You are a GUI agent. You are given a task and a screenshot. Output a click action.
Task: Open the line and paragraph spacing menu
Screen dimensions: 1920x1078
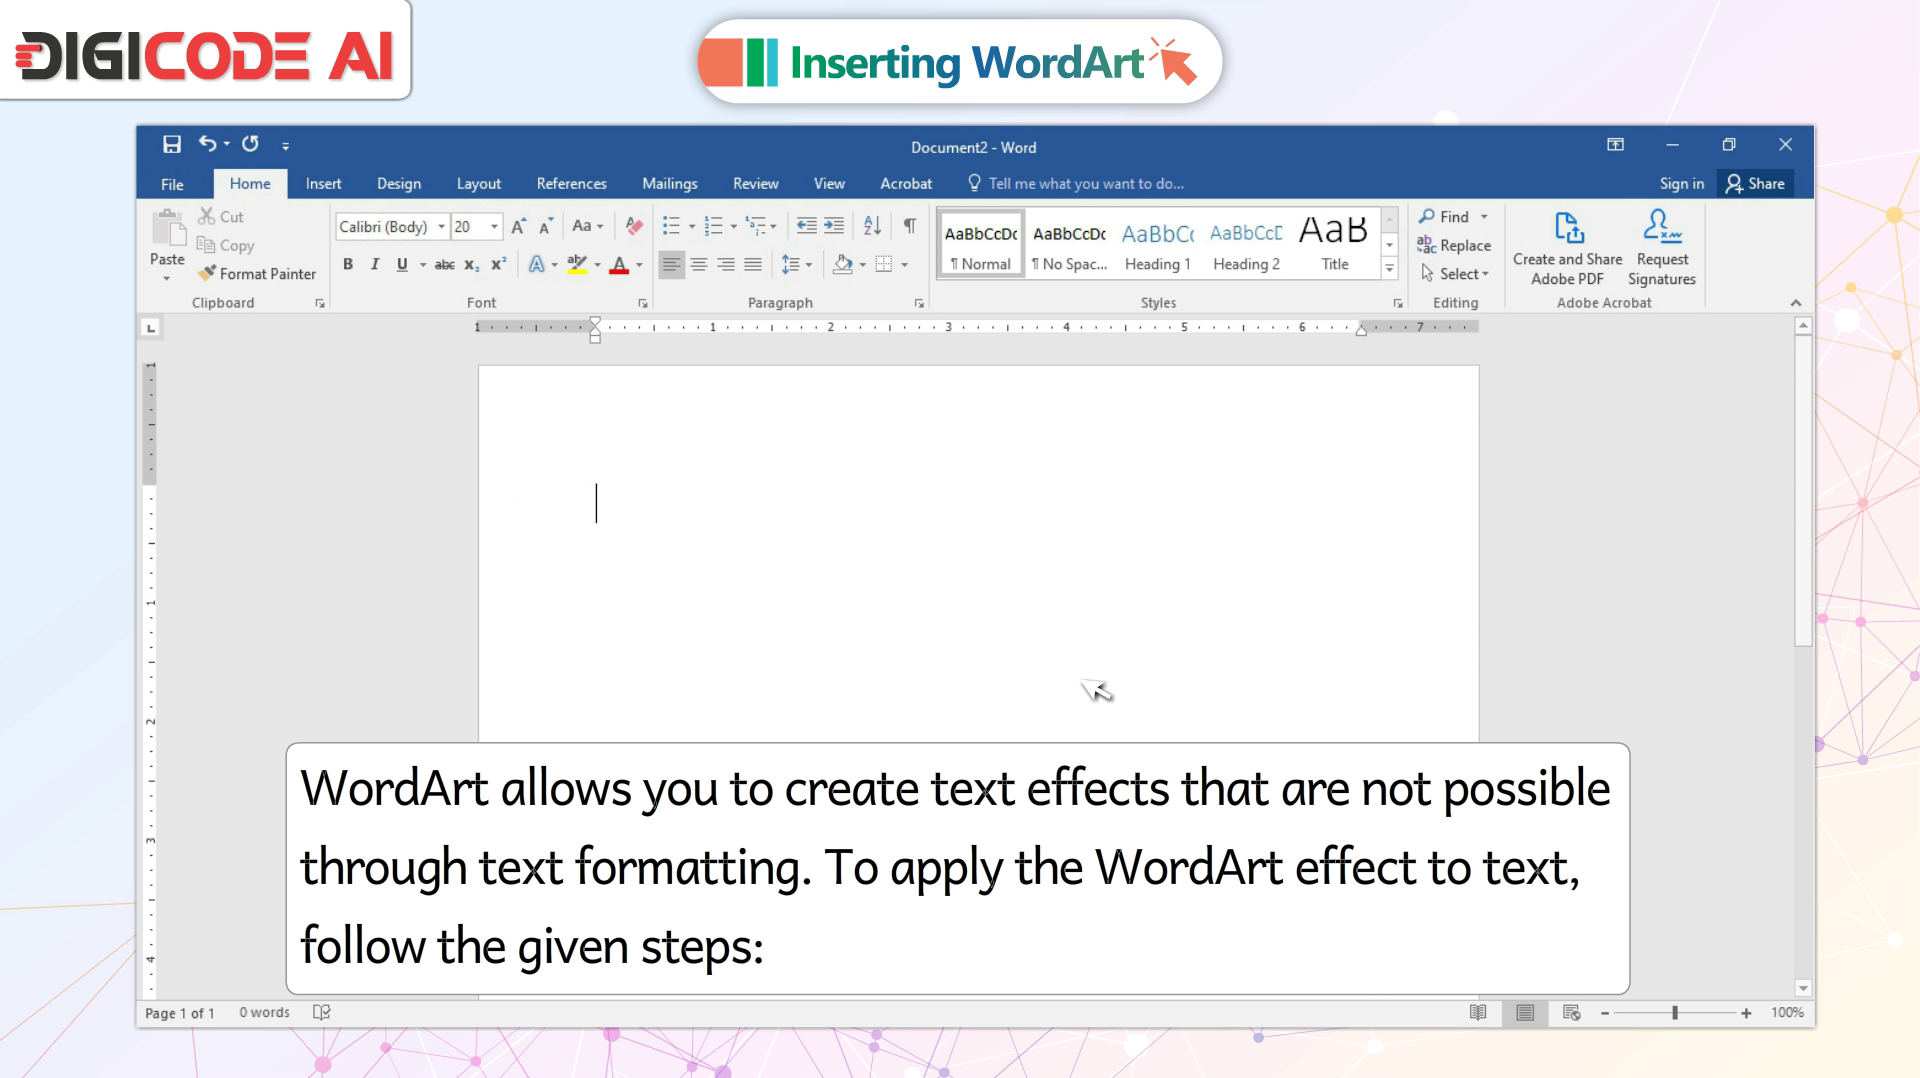click(x=796, y=265)
